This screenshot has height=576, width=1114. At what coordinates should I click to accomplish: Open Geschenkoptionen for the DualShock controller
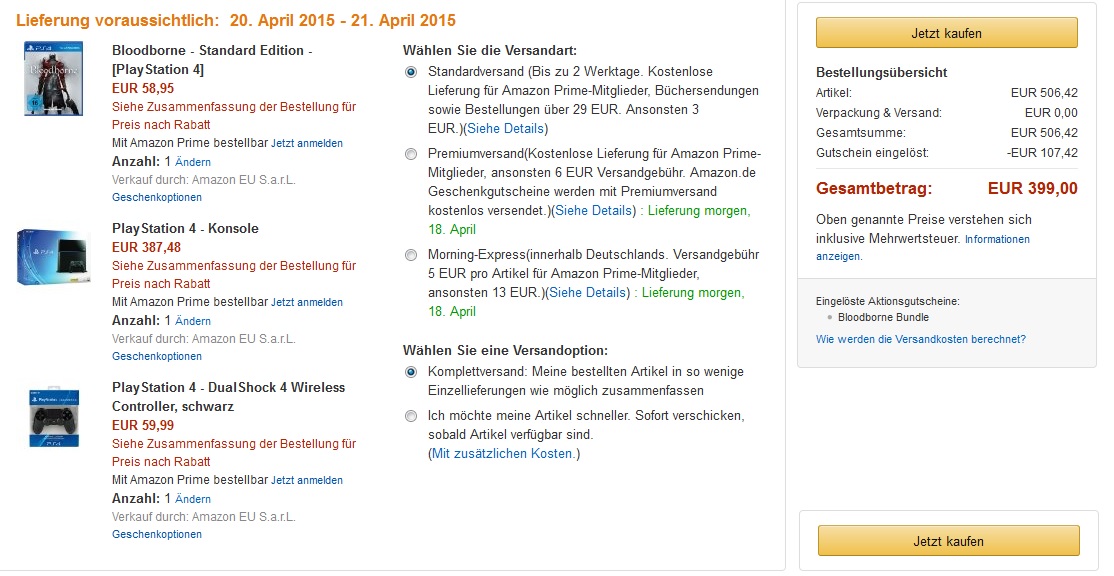click(x=157, y=534)
